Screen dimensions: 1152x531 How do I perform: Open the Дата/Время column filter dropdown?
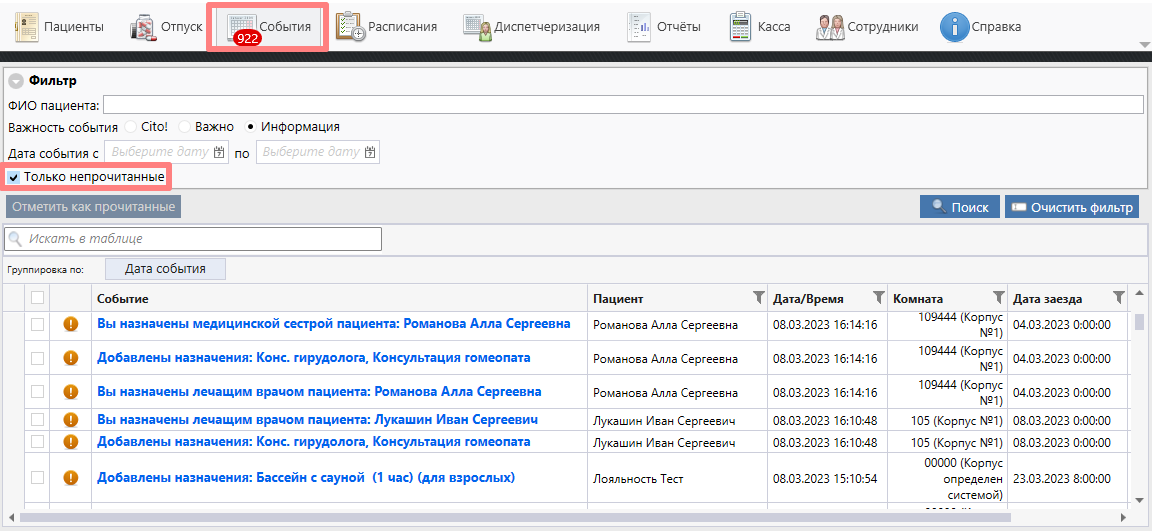[x=878, y=298]
